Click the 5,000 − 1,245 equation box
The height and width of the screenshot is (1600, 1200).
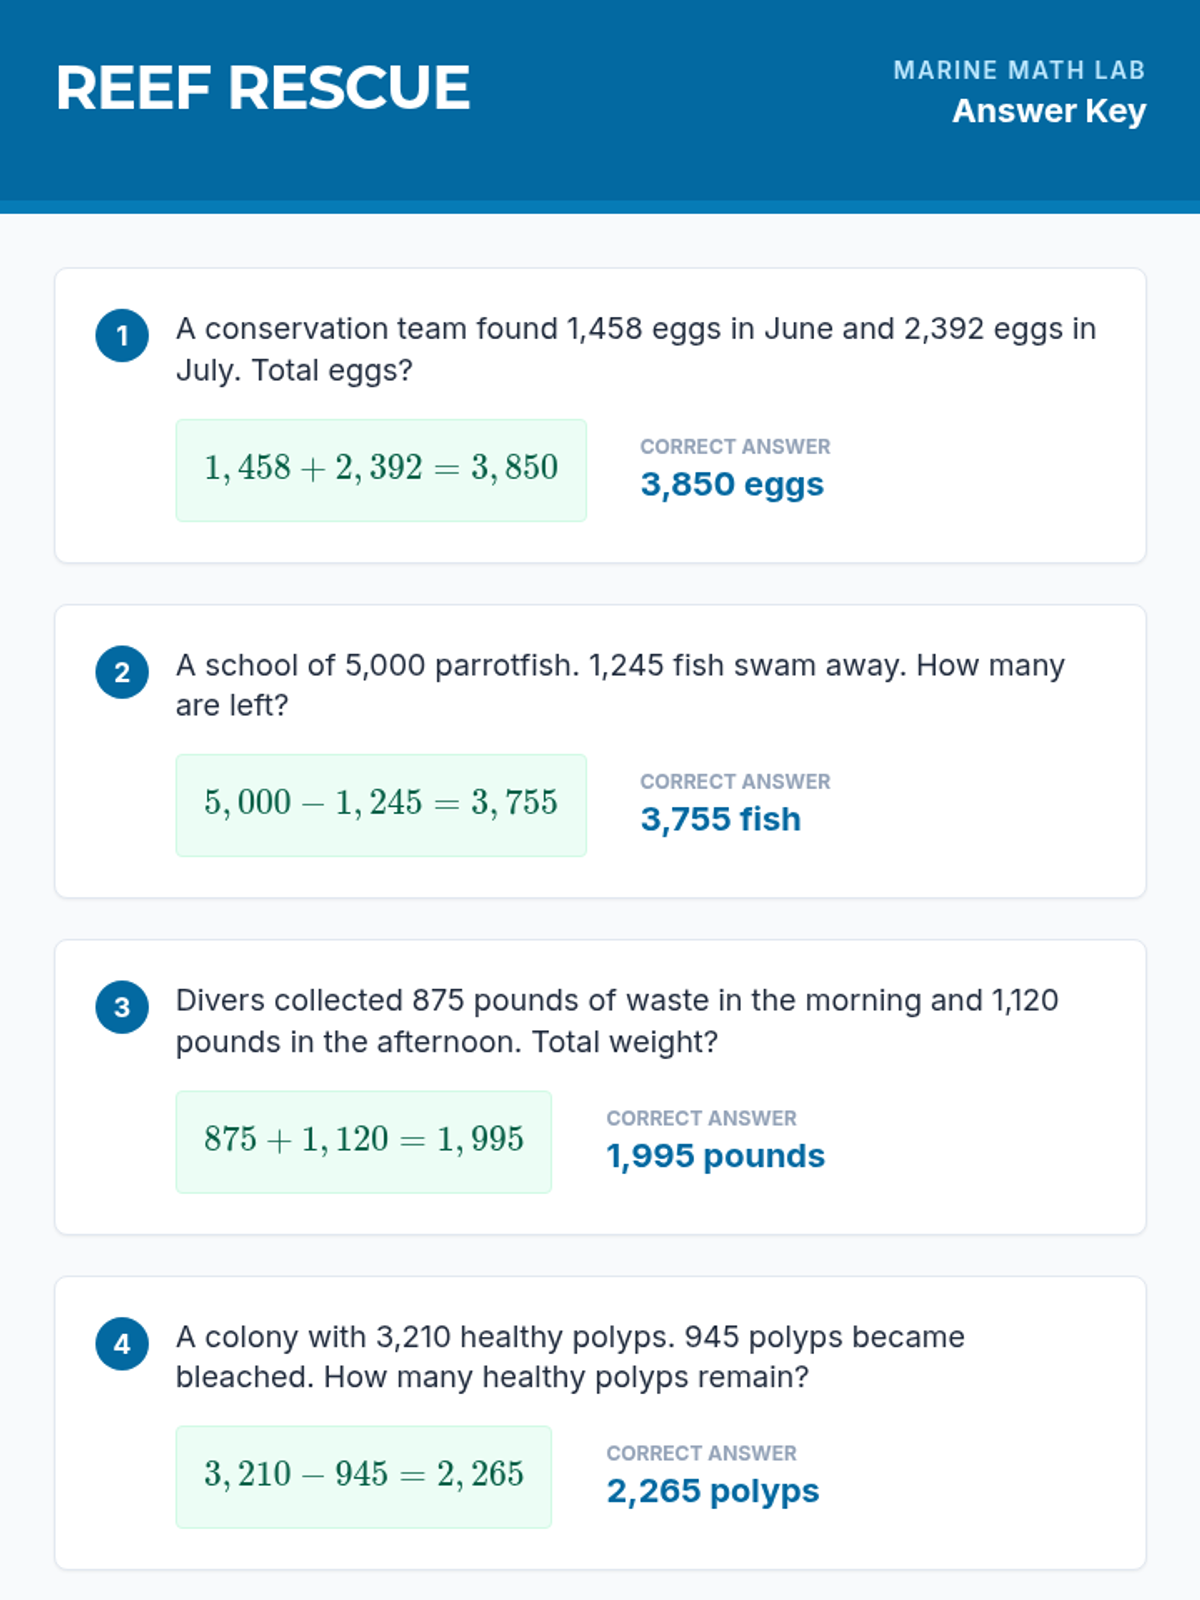(x=381, y=805)
